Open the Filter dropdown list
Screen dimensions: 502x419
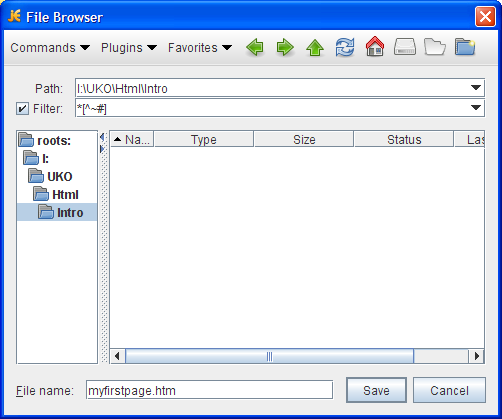click(476, 108)
